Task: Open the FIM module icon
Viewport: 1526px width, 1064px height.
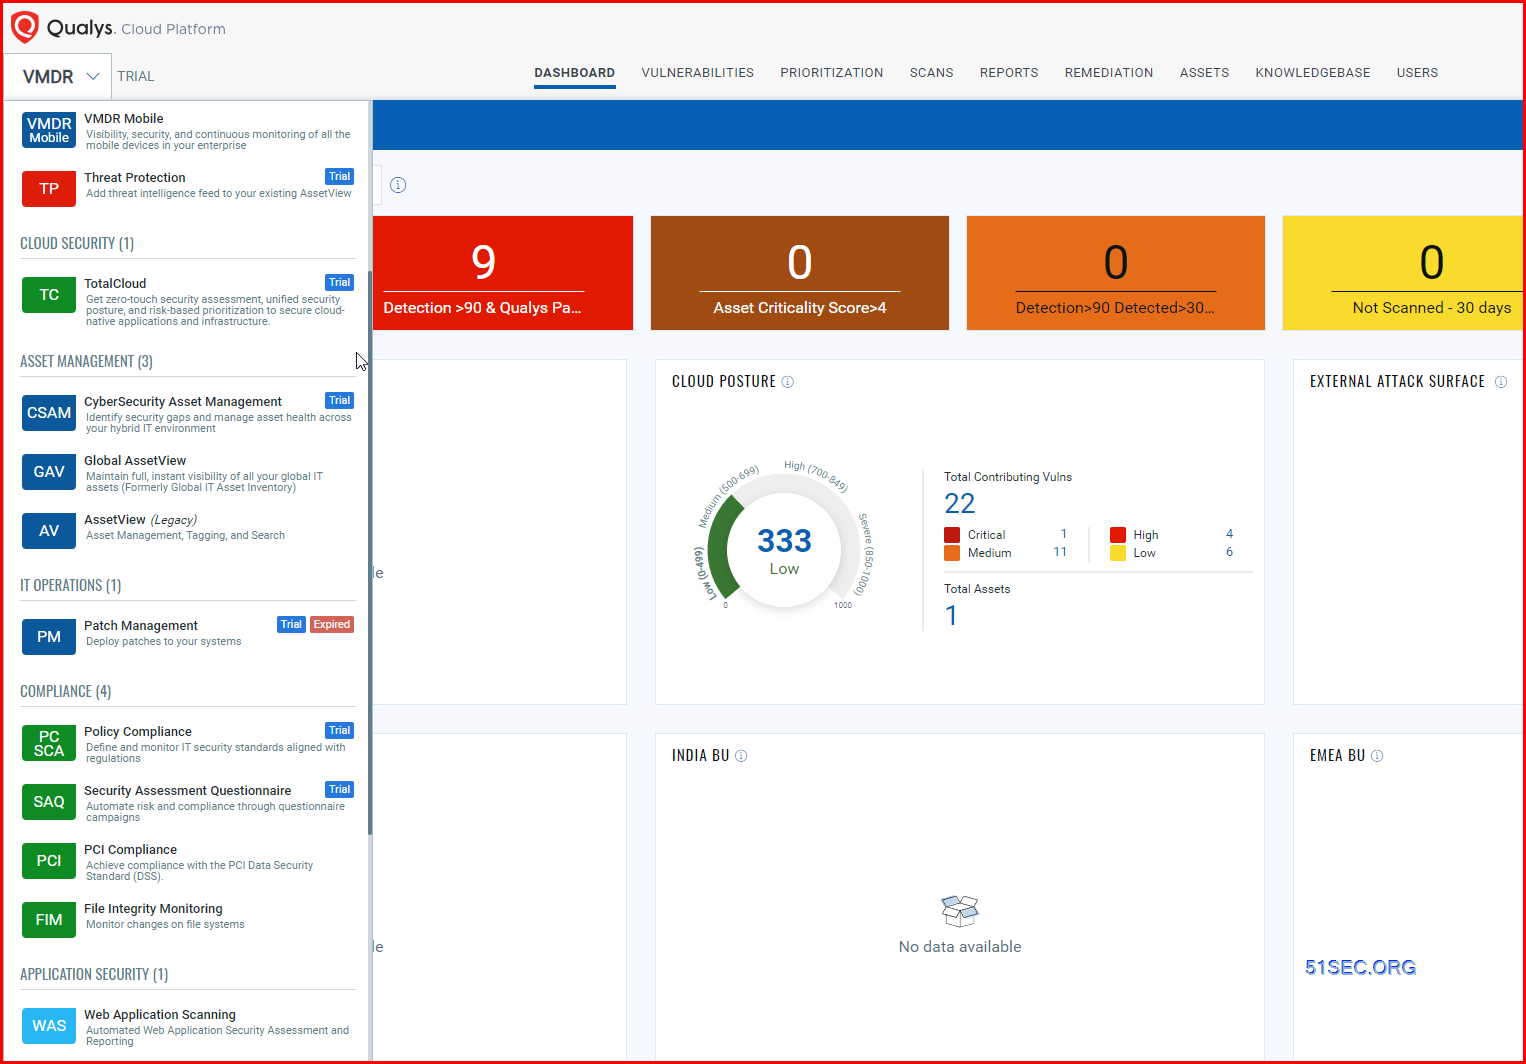Action: tap(49, 919)
